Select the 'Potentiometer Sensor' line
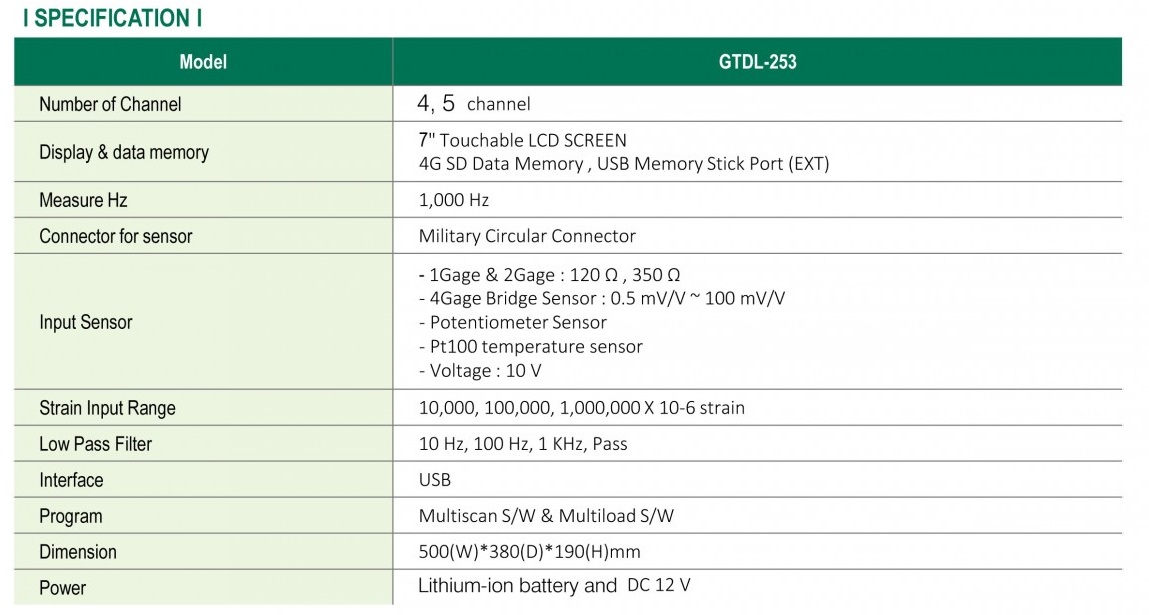Image resolution: width=1149 pixels, height=615 pixels. [513, 323]
